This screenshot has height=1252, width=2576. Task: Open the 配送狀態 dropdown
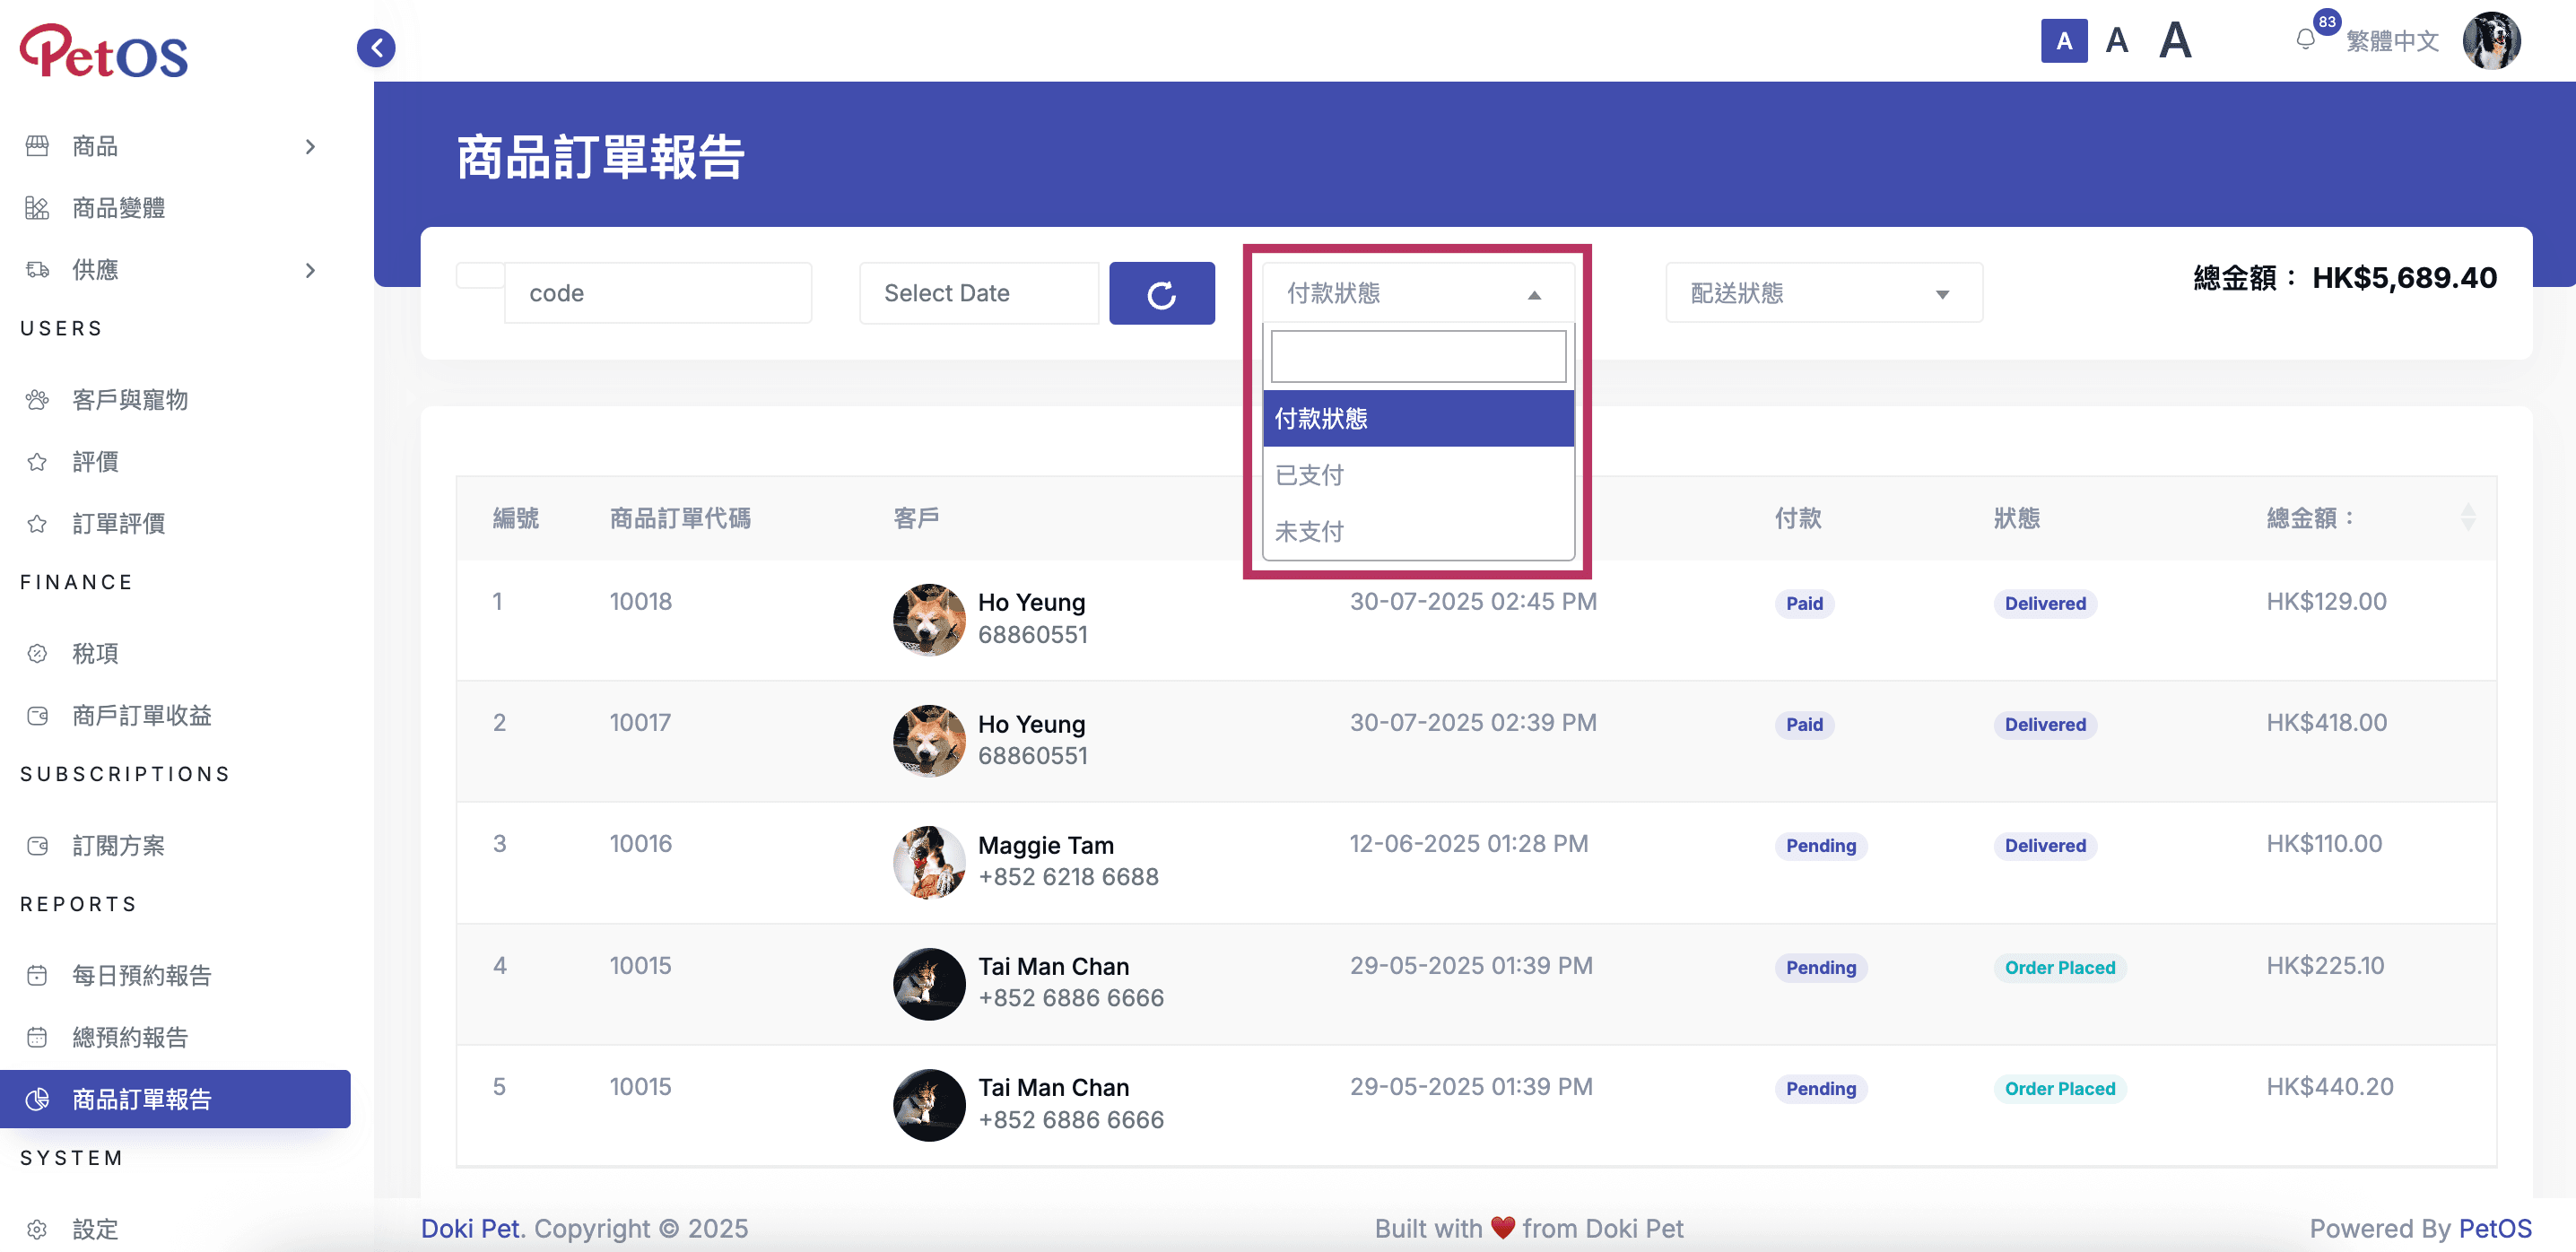click(x=1824, y=293)
